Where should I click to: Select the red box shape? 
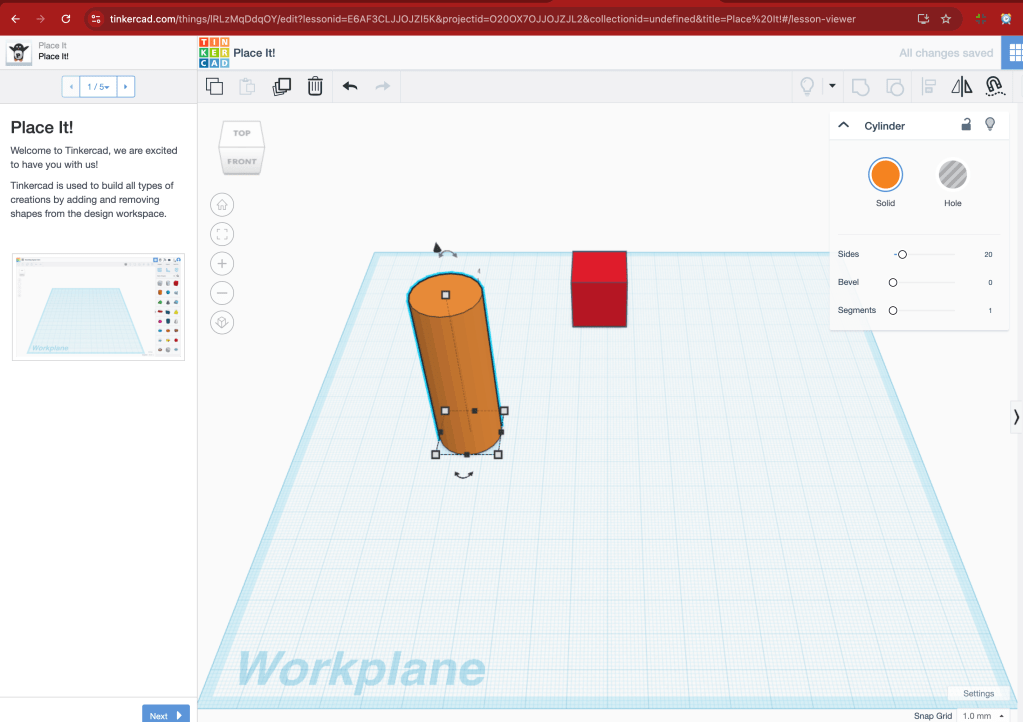[599, 289]
